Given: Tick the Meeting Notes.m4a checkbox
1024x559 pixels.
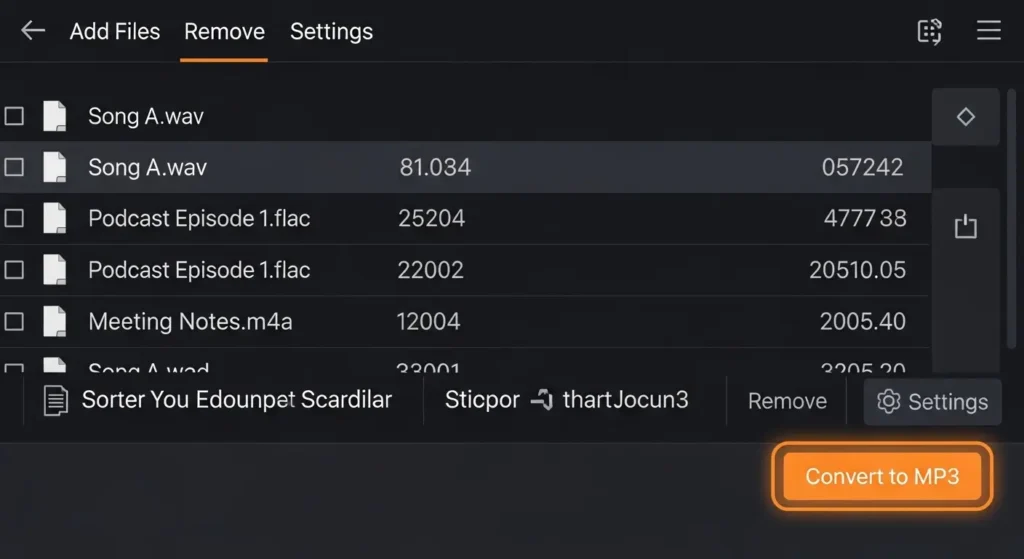Looking at the screenshot, I should tap(14, 322).
